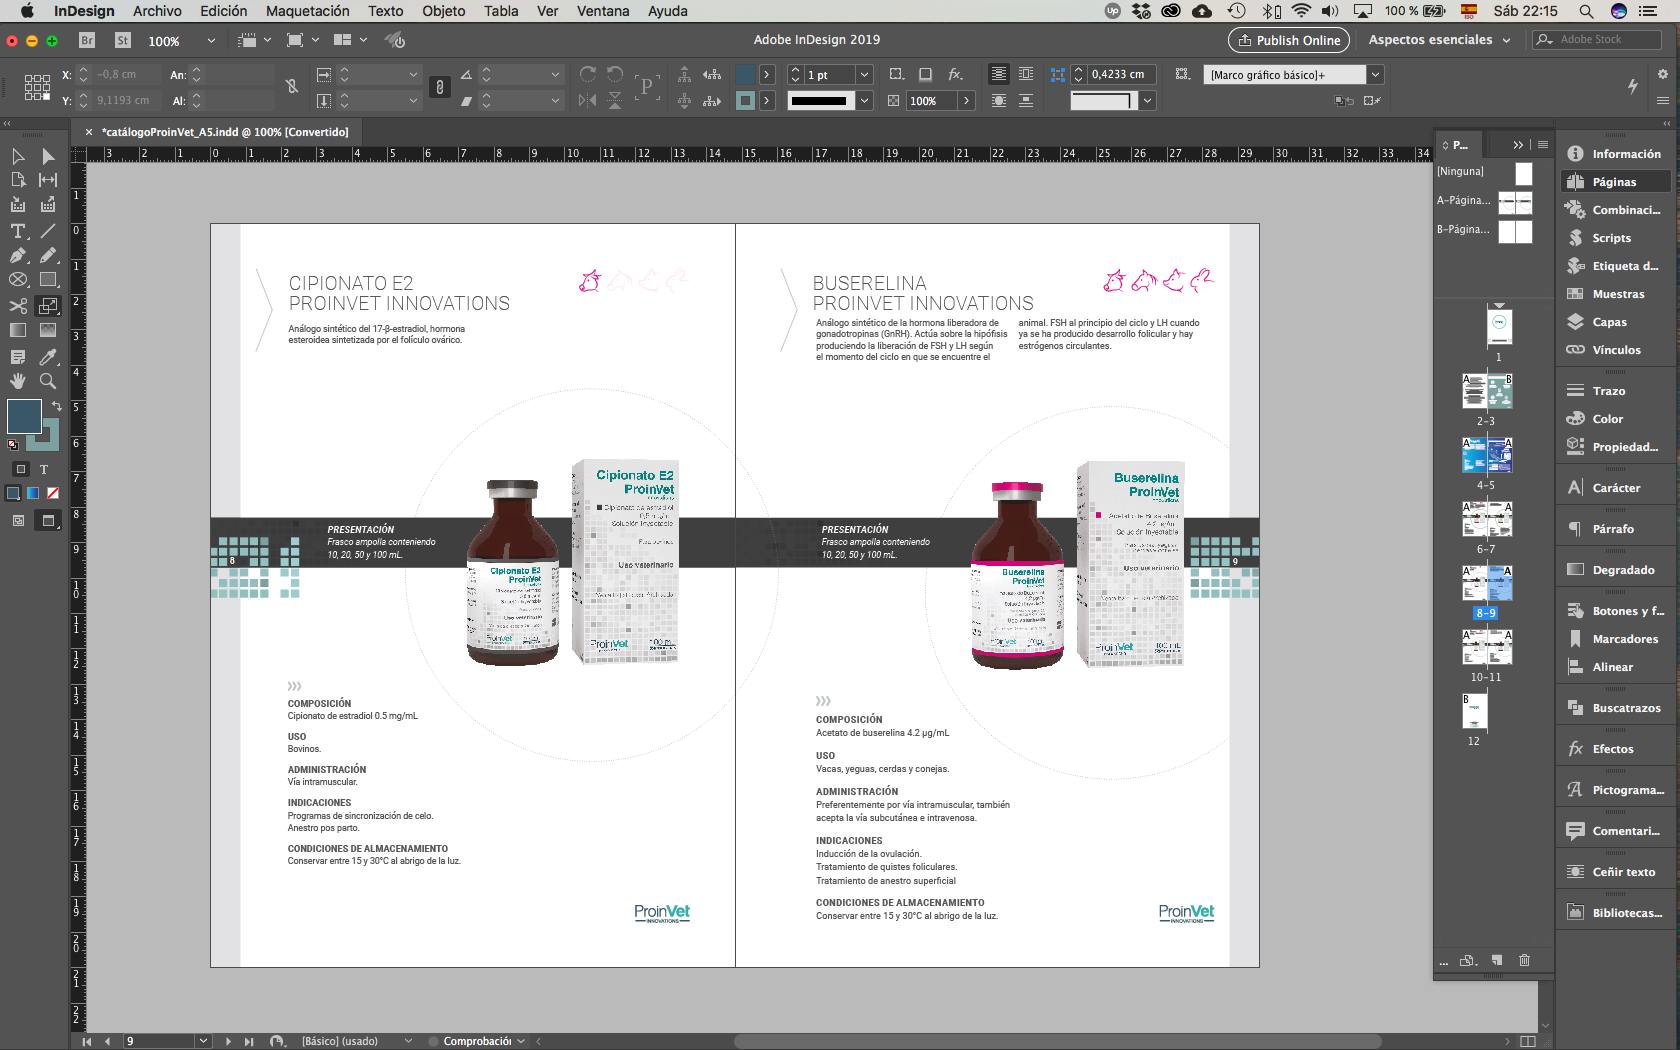This screenshot has height=1050, width=1680.
Task: Select reference point locator grid
Action: click(37, 87)
